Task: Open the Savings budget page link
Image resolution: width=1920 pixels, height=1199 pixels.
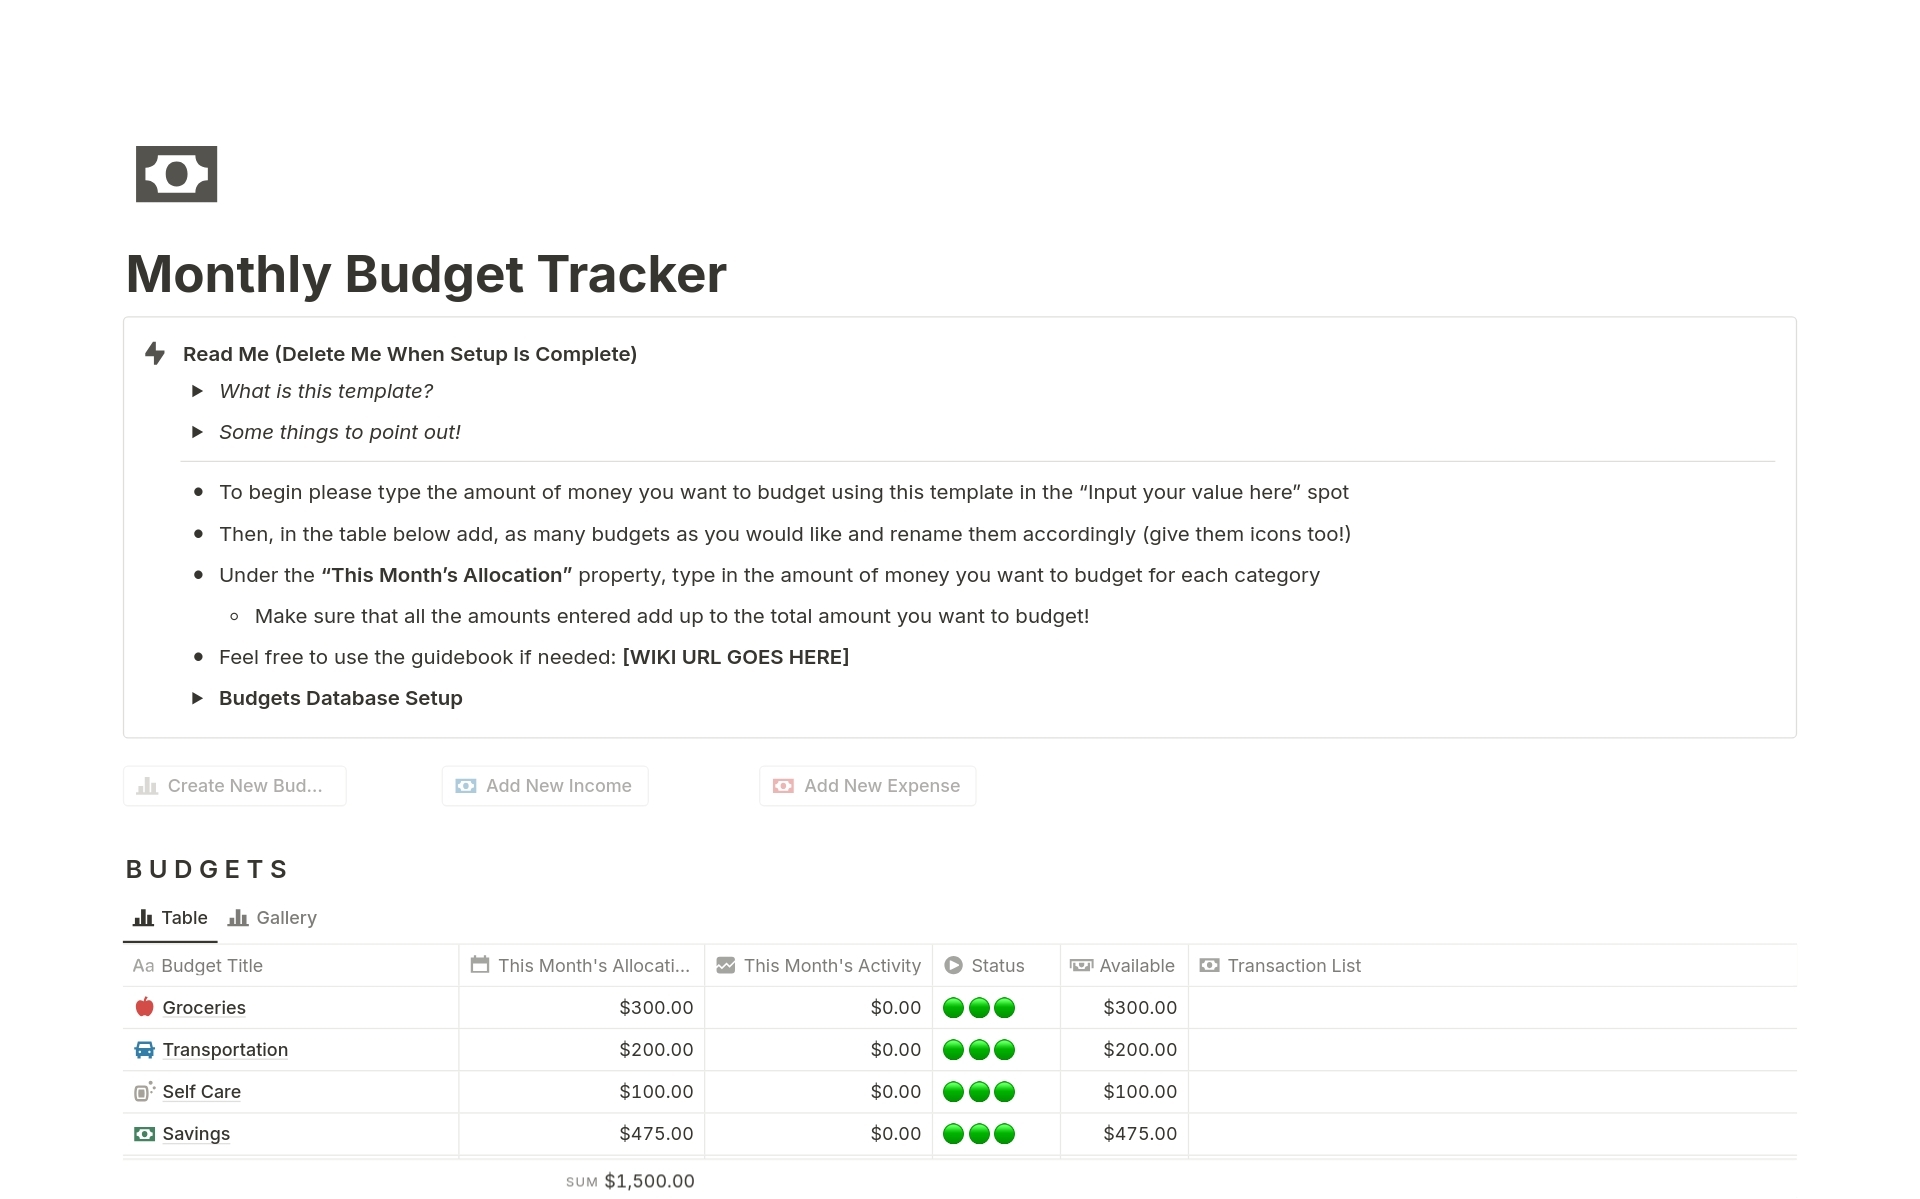Action: click(x=196, y=1133)
